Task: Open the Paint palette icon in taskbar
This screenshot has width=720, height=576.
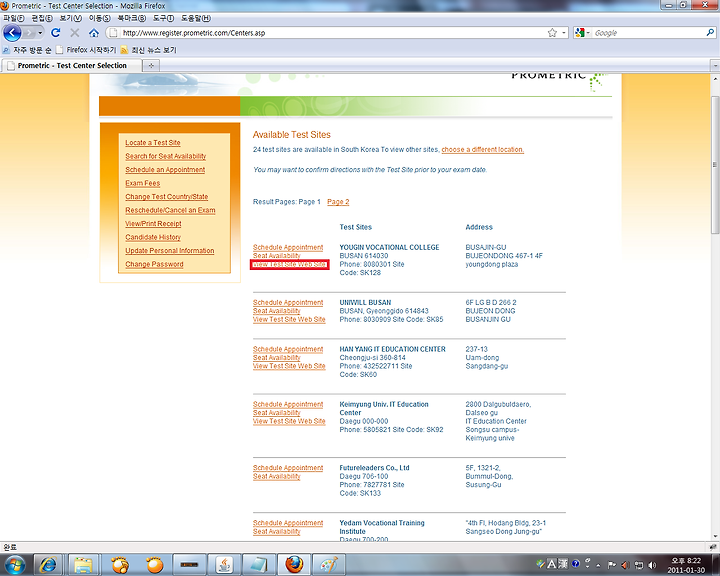Action: pos(329,565)
